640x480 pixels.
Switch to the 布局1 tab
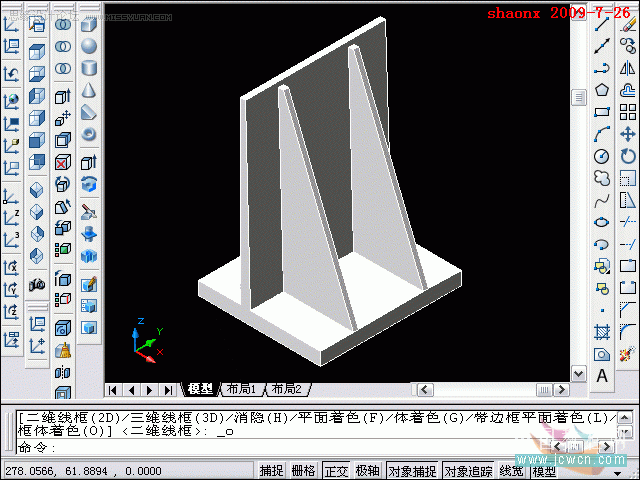(242, 389)
